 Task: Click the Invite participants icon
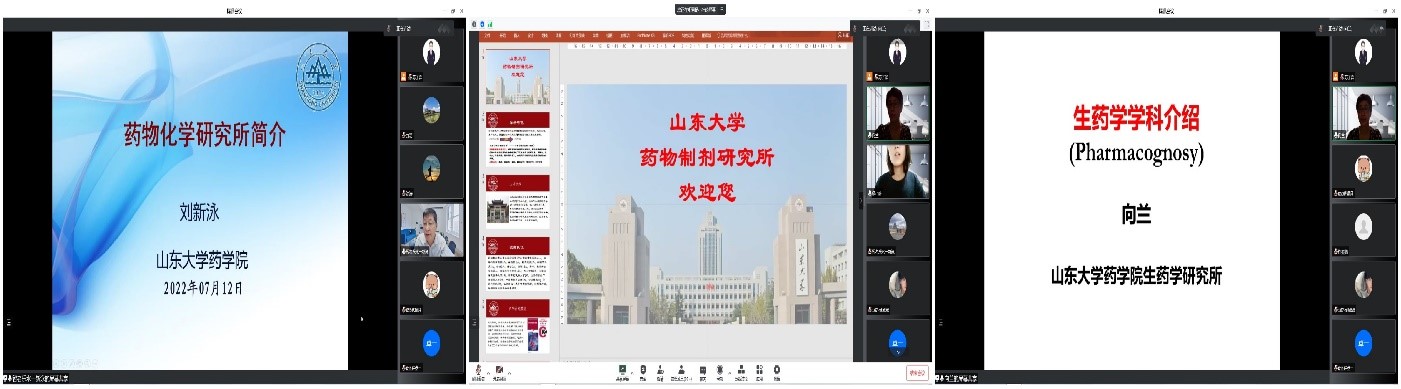(660, 372)
